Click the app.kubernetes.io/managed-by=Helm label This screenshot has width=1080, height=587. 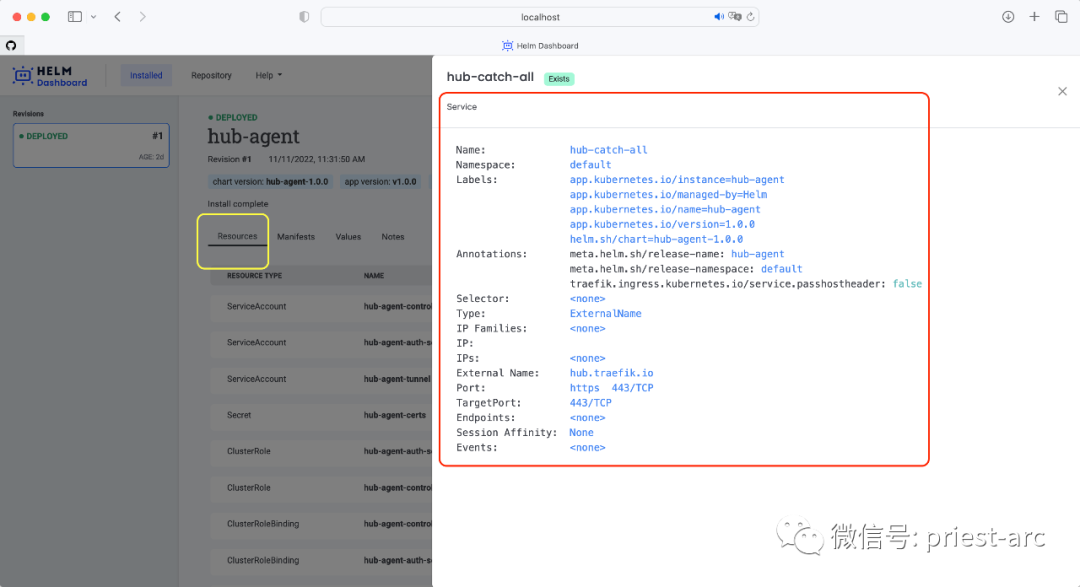[668, 194]
